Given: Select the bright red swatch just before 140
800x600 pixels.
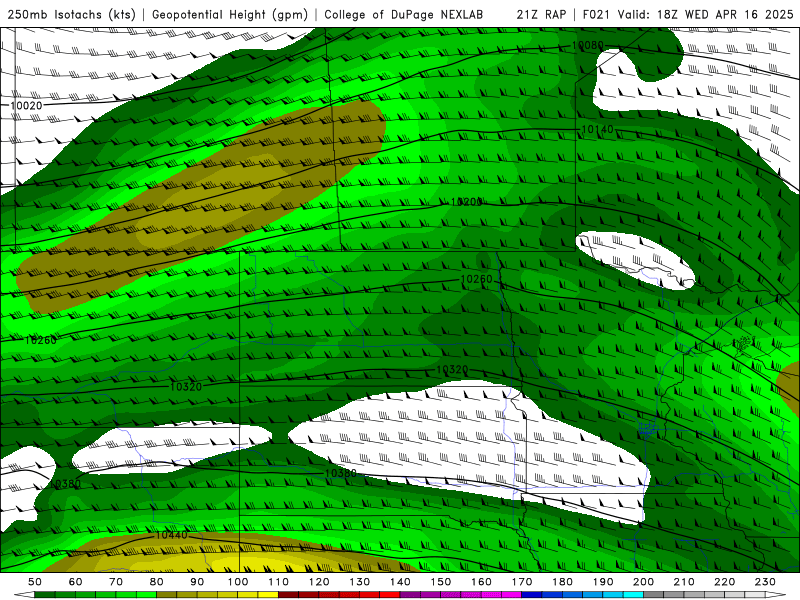Looking at the screenshot, I should (x=390, y=594).
